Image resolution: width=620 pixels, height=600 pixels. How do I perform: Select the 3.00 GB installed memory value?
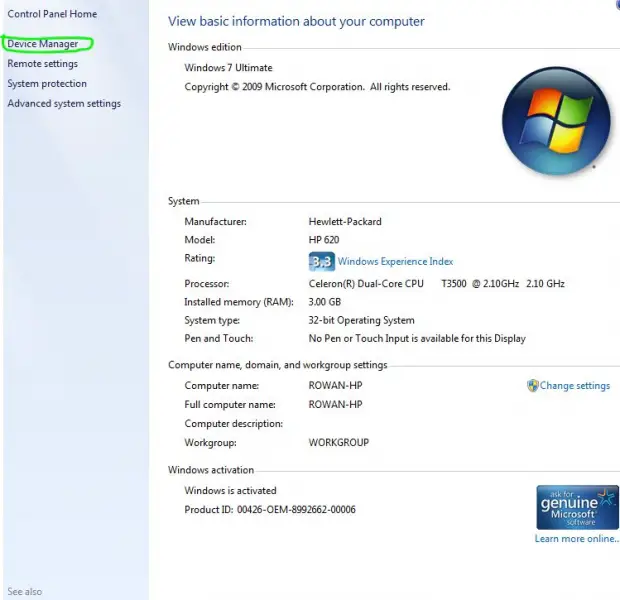(x=325, y=302)
